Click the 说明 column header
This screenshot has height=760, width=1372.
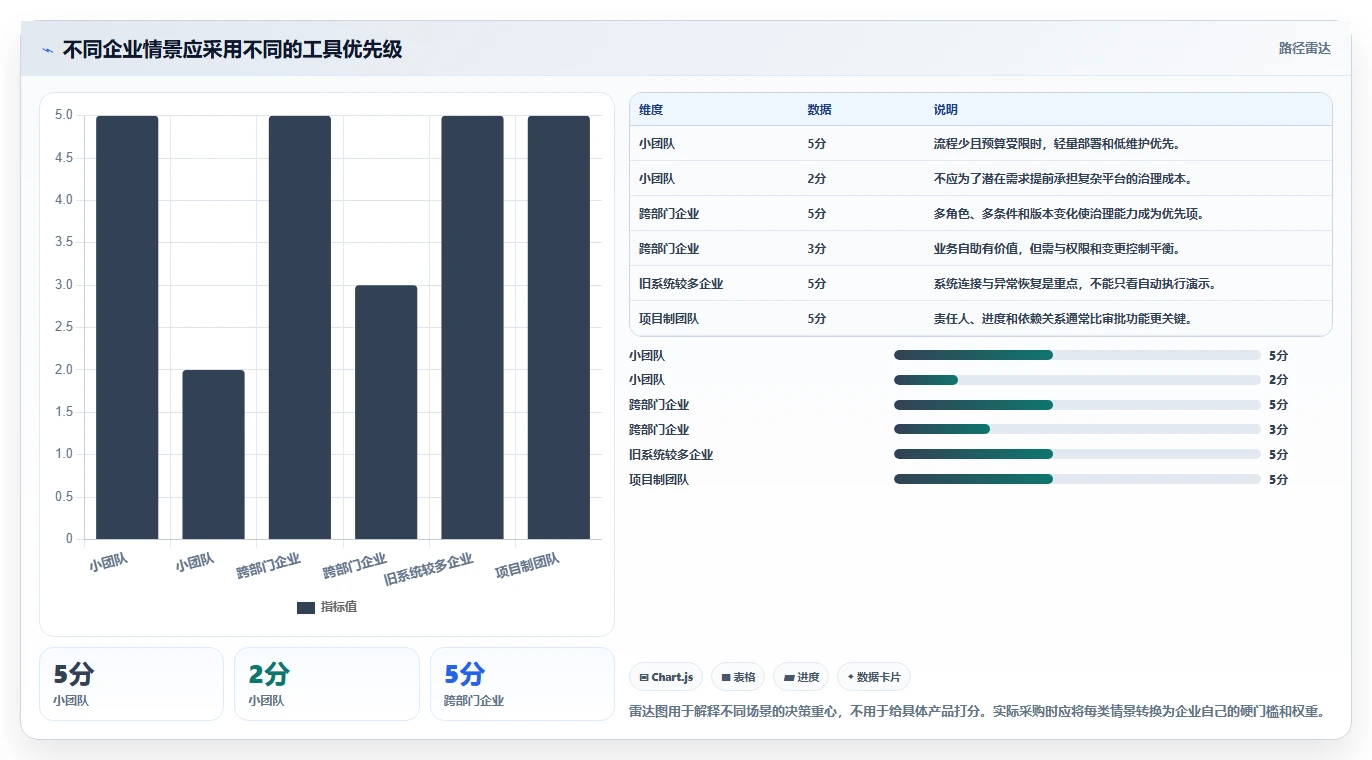[945, 110]
